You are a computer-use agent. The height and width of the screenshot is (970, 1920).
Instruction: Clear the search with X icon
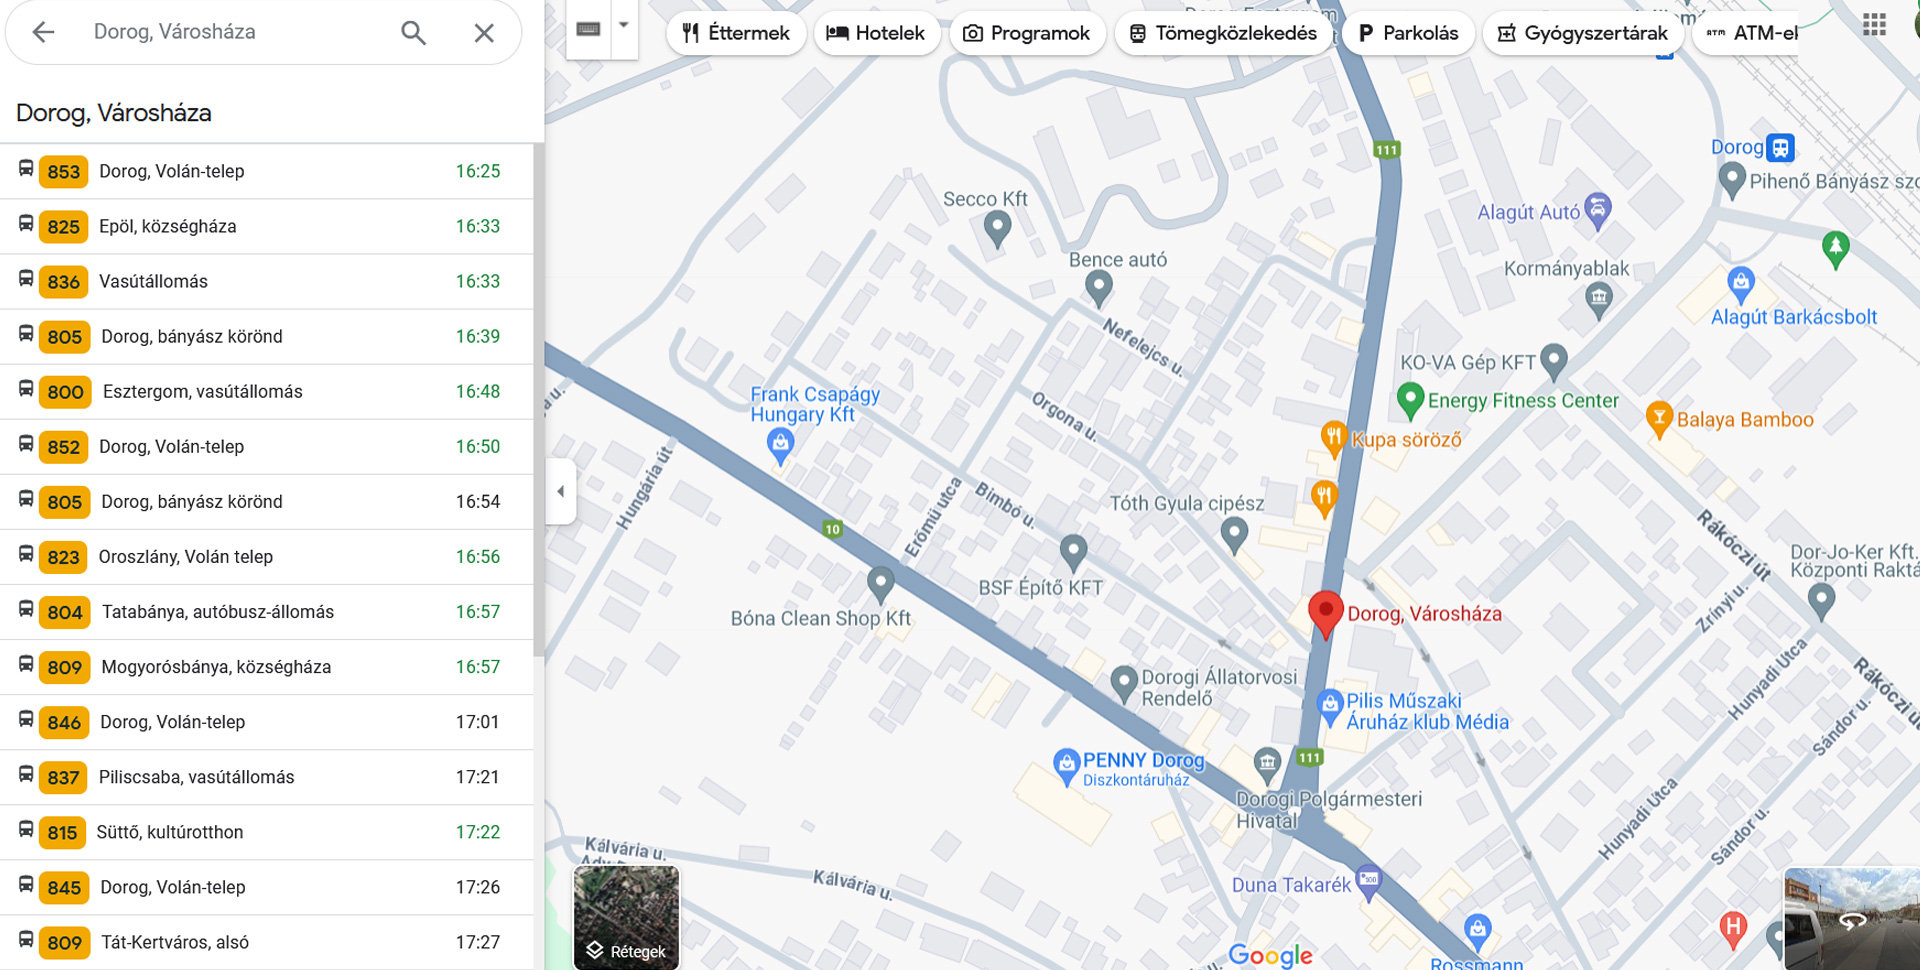pos(484,32)
